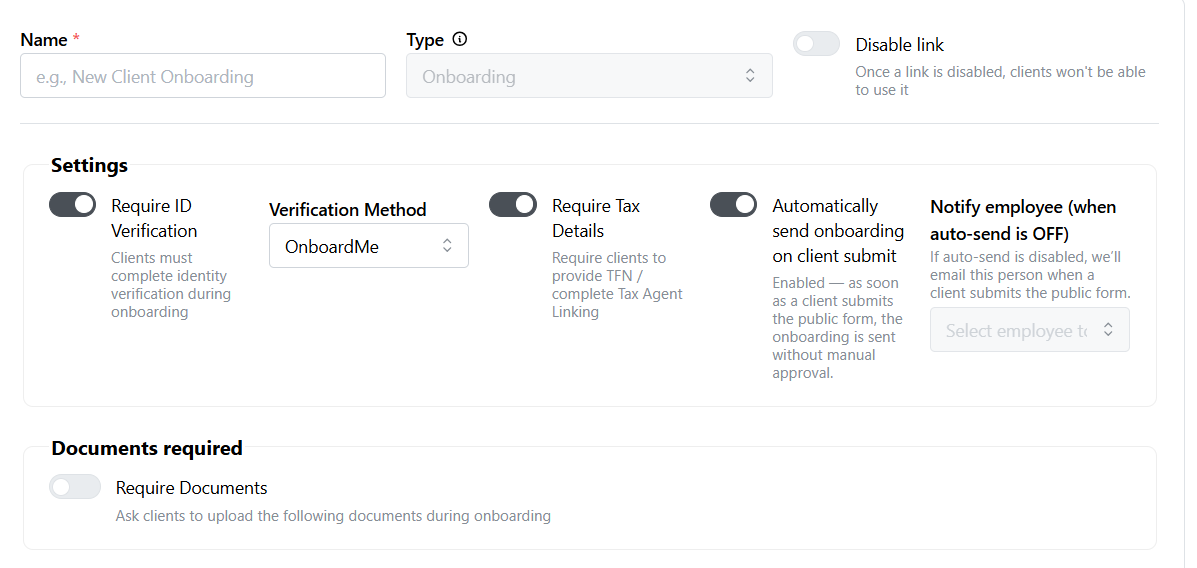Viewport: 1197px width, 568px height.
Task: Click the chevron icon in the Select employee box
Action: pos(1108,330)
